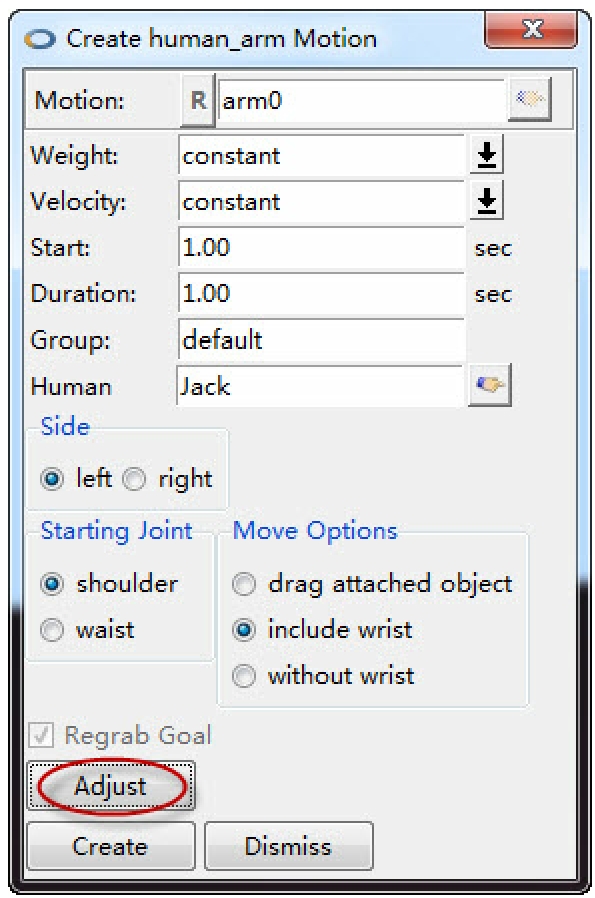This screenshot has width=595, height=898.
Task: Click the Start time input field
Action: tap(321, 247)
